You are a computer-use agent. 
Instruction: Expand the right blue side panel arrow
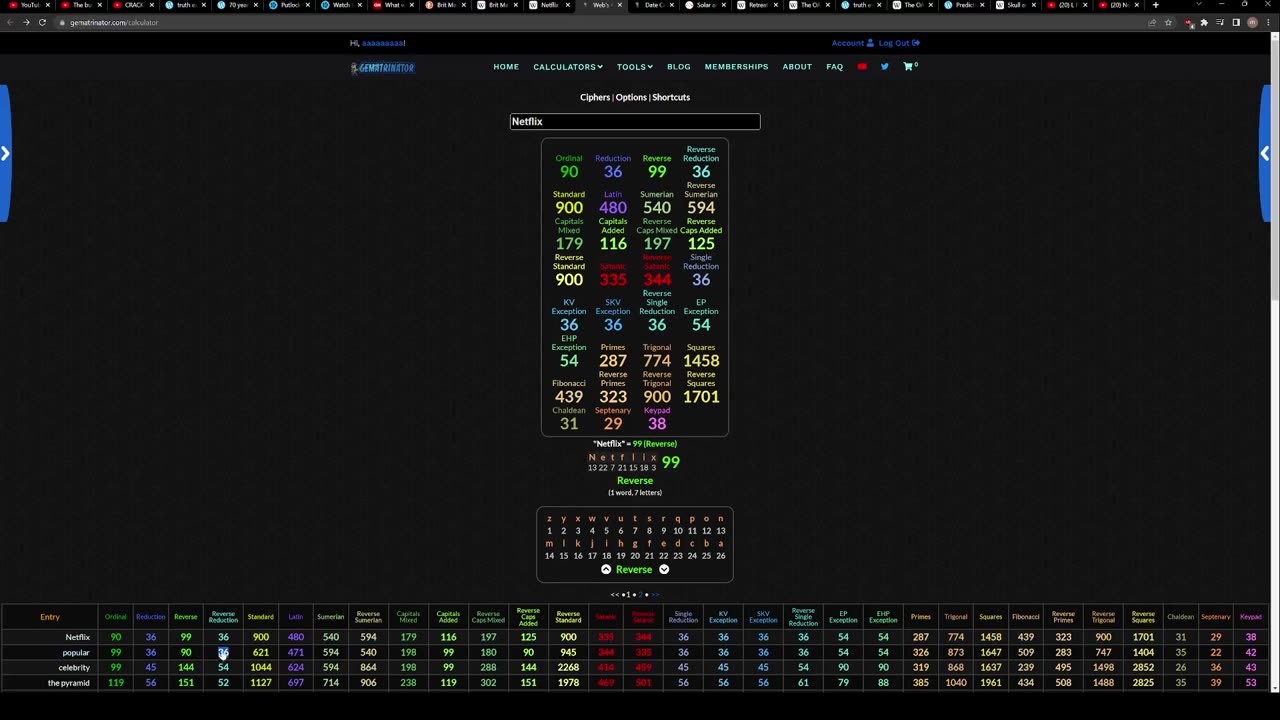(1265, 154)
